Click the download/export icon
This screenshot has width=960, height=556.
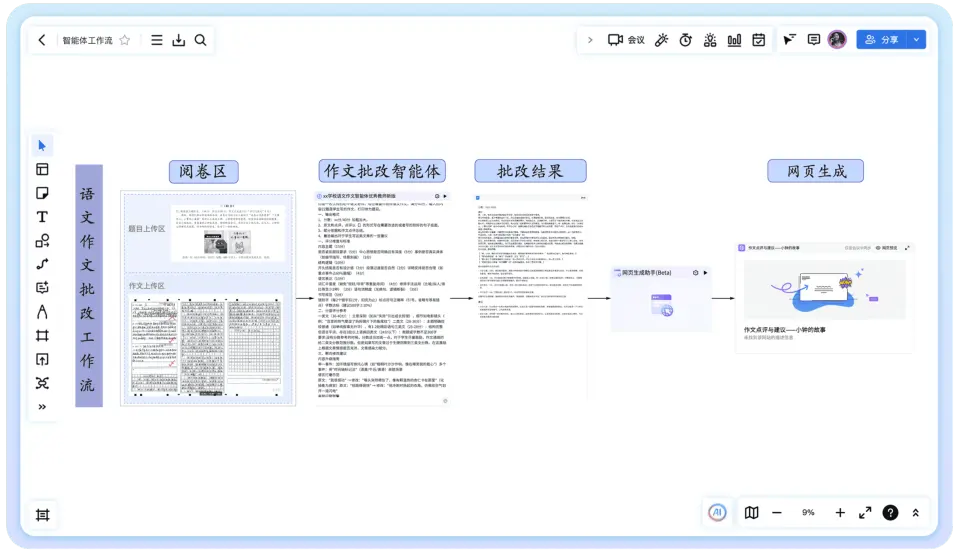click(x=178, y=40)
